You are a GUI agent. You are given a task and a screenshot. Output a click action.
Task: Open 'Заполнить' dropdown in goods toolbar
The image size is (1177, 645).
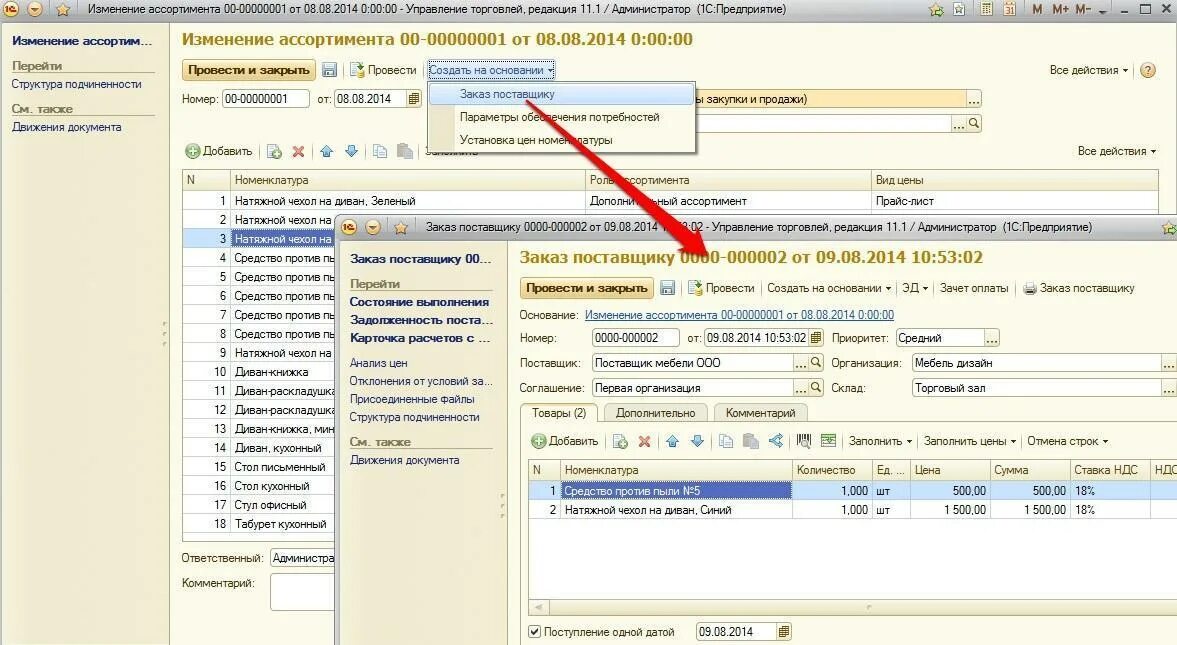[880, 442]
